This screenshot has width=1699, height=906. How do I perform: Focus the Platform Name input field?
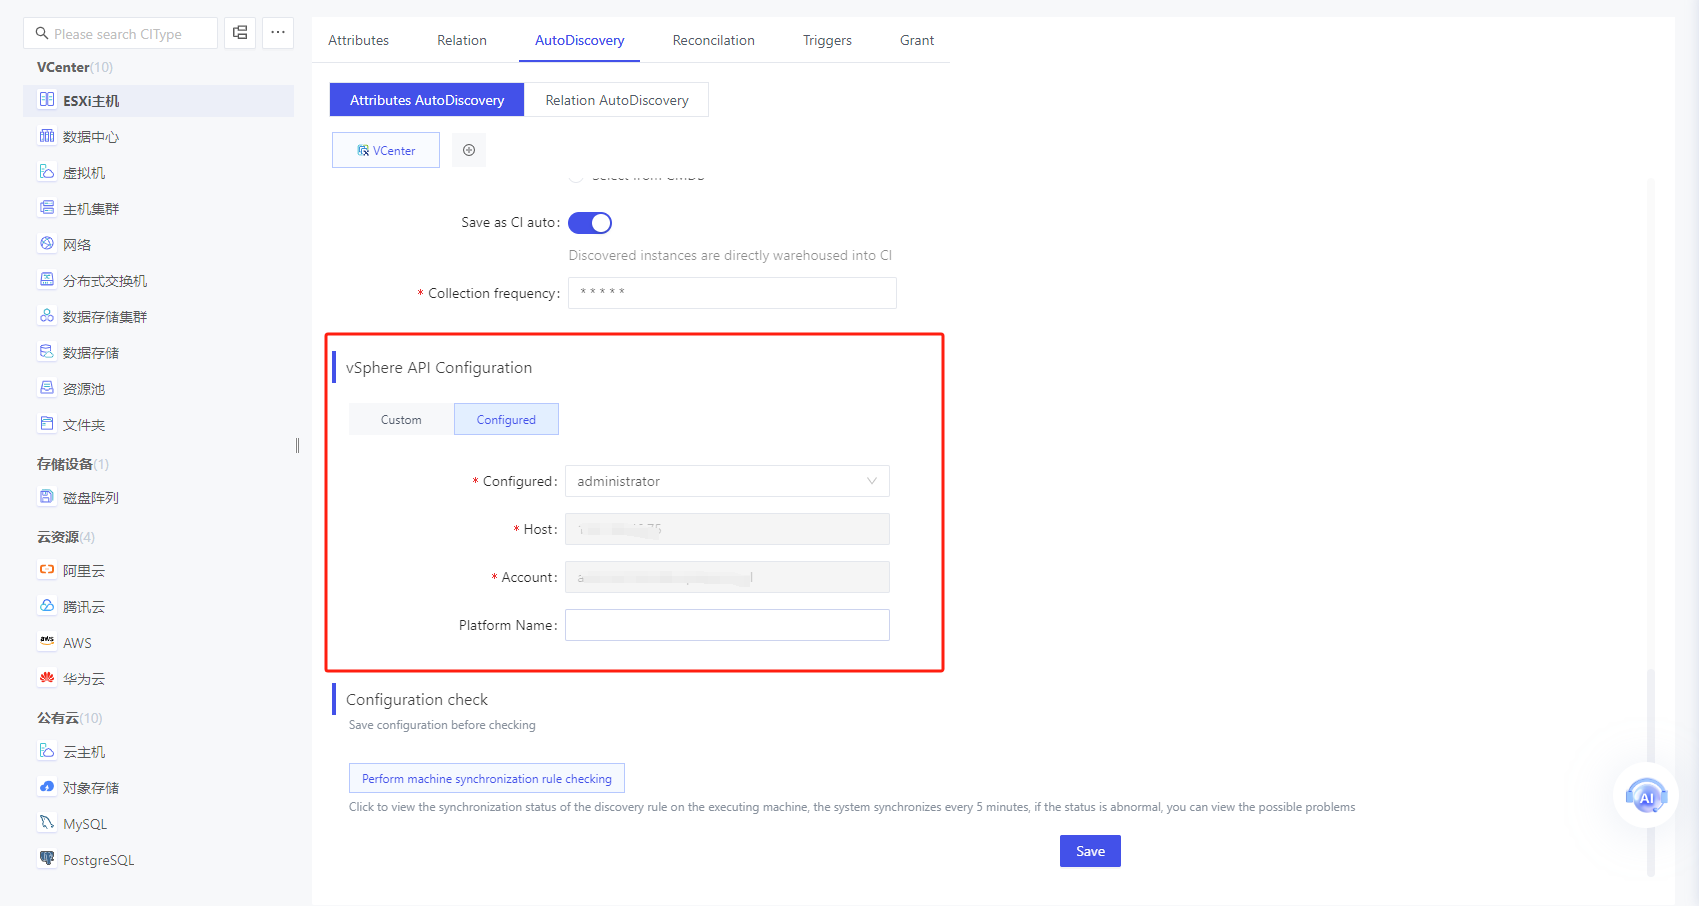[x=727, y=625]
